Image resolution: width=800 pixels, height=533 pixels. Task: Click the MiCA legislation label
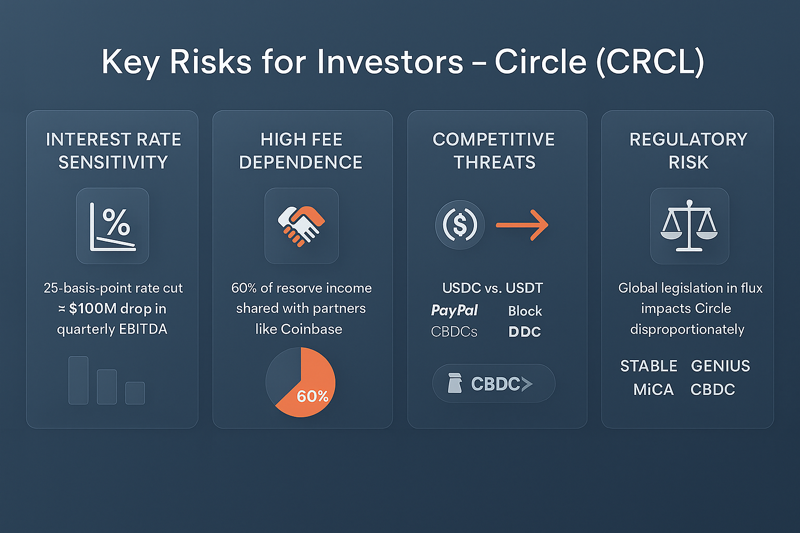click(x=654, y=390)
